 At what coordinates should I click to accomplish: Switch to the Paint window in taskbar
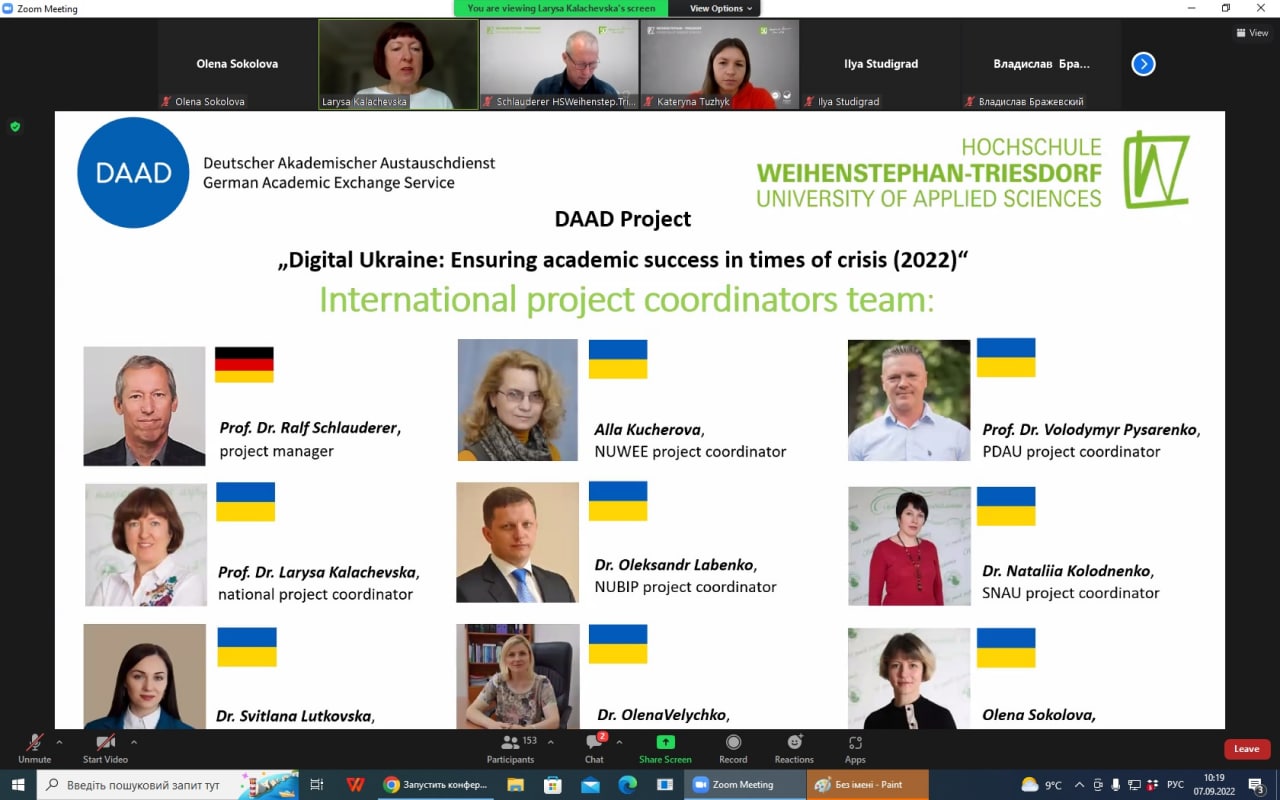(868, 785)
